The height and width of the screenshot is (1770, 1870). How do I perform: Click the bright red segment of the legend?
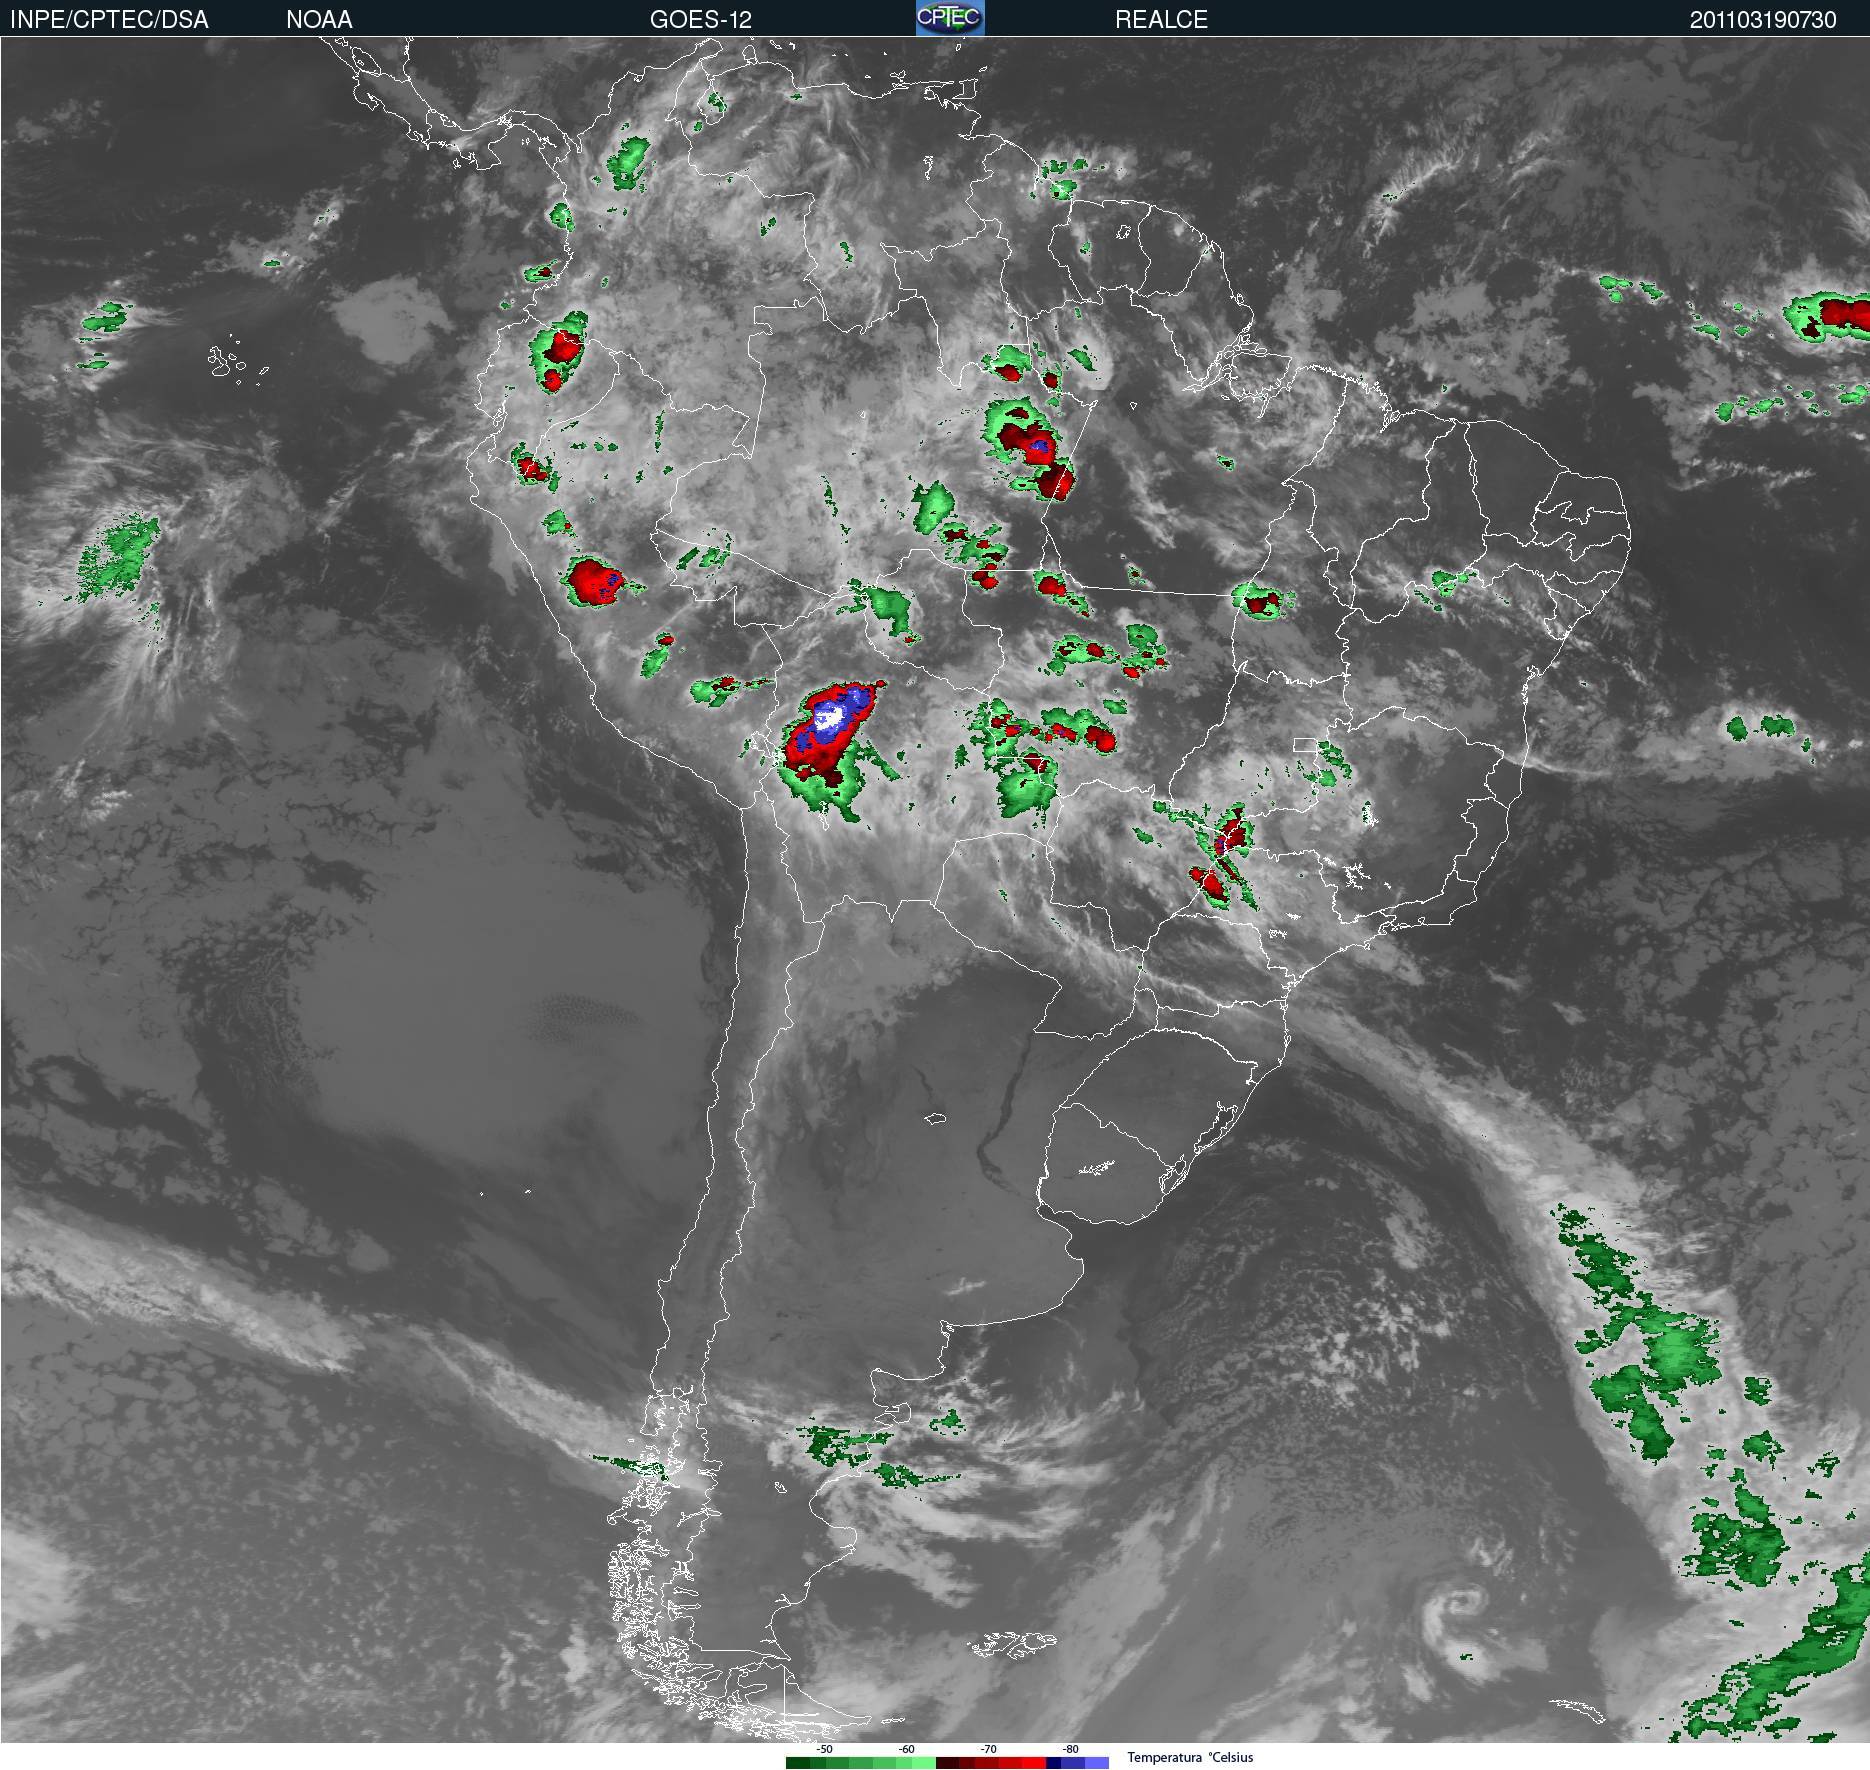coord(1033,1763)
